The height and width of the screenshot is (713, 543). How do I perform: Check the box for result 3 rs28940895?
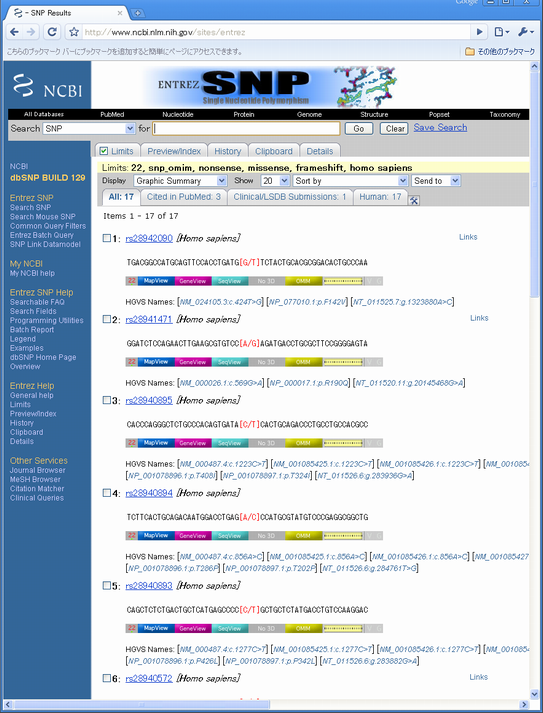coord(106,400)
